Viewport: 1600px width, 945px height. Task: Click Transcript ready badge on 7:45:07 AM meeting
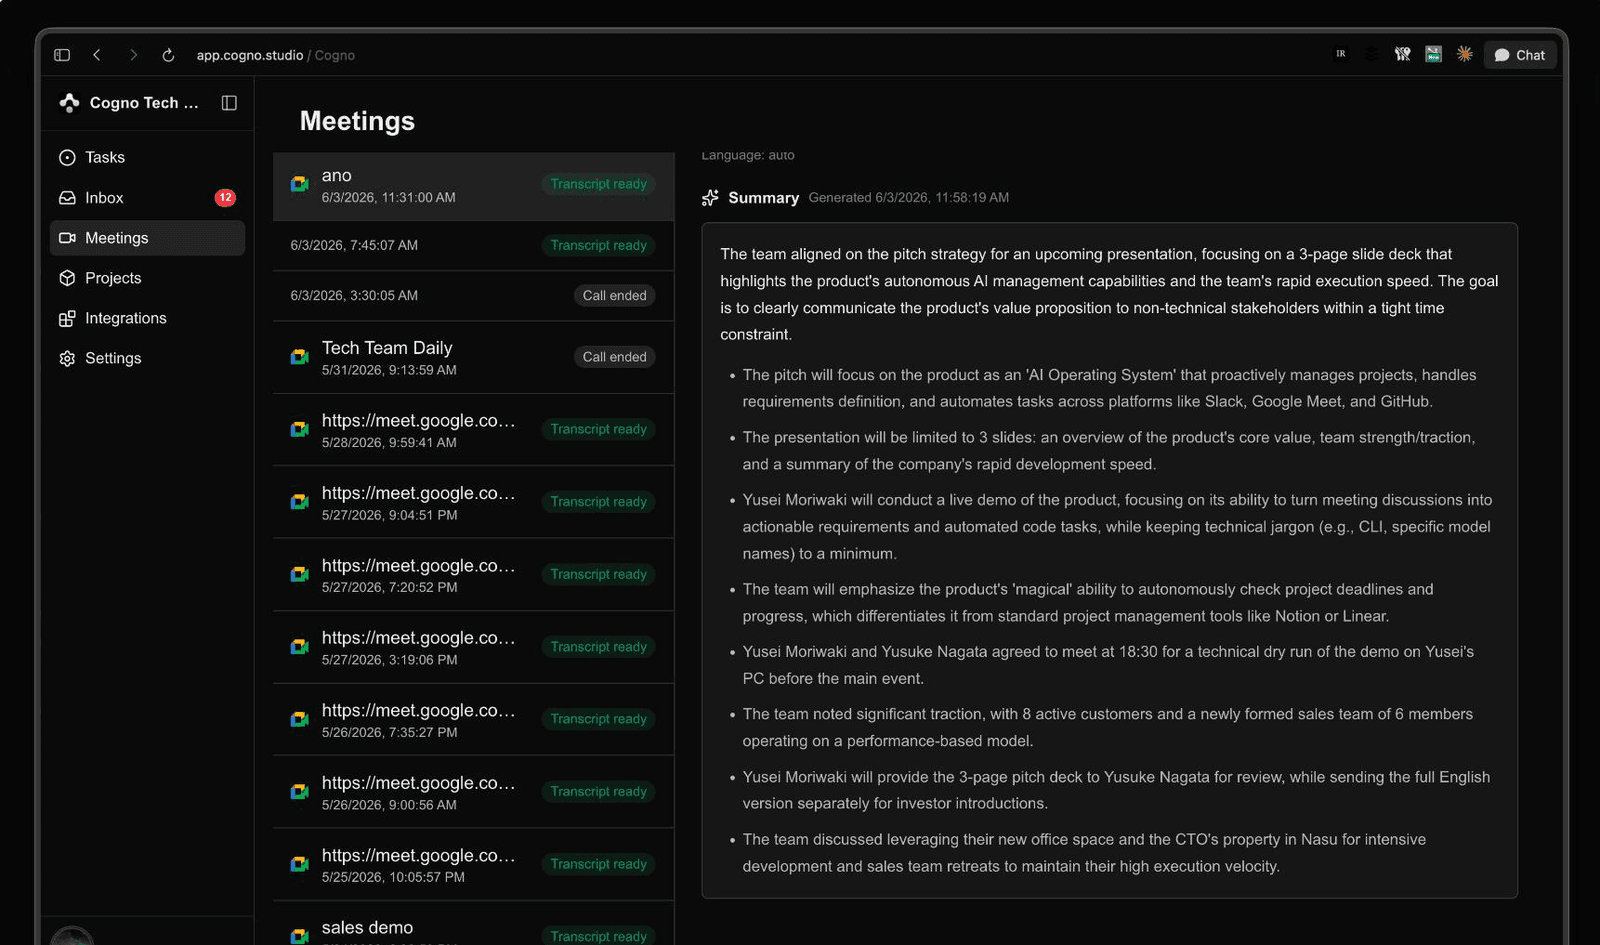tap(598, 245)
